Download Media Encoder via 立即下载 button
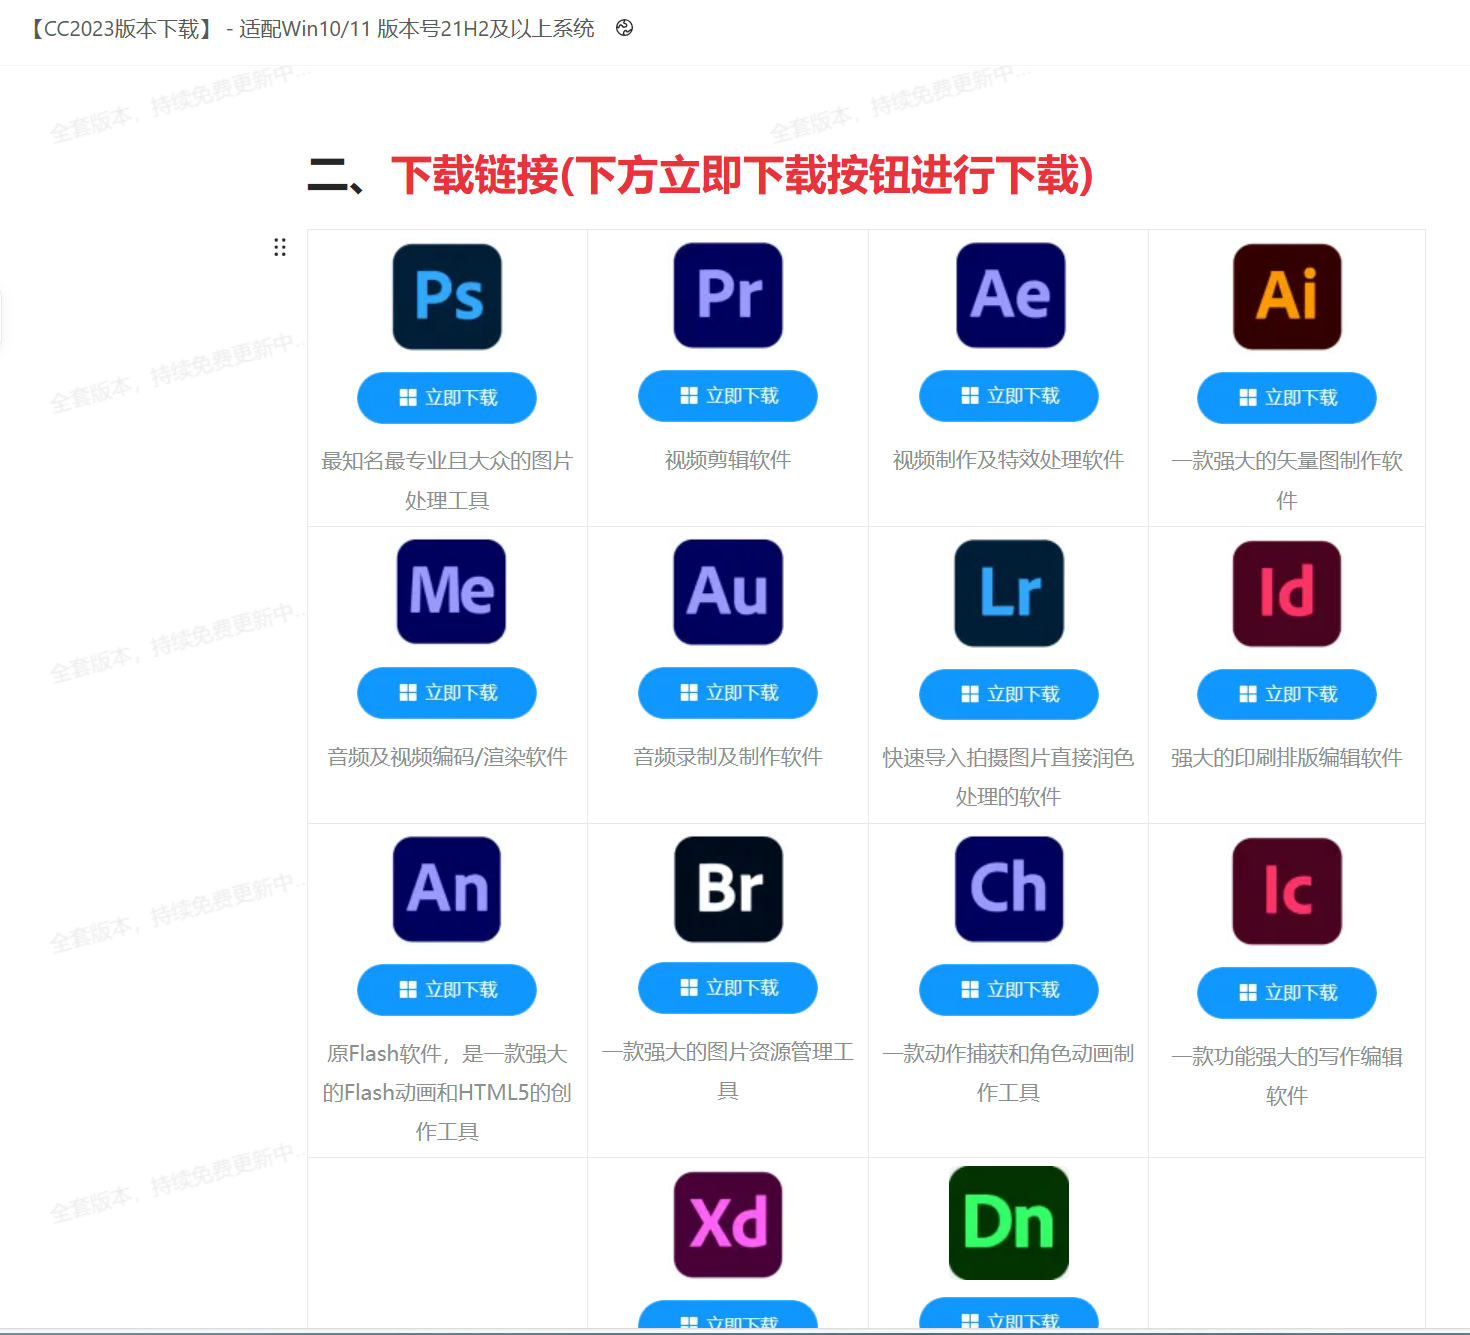This screenshot has height=1335, width=1470. (447, 693)
